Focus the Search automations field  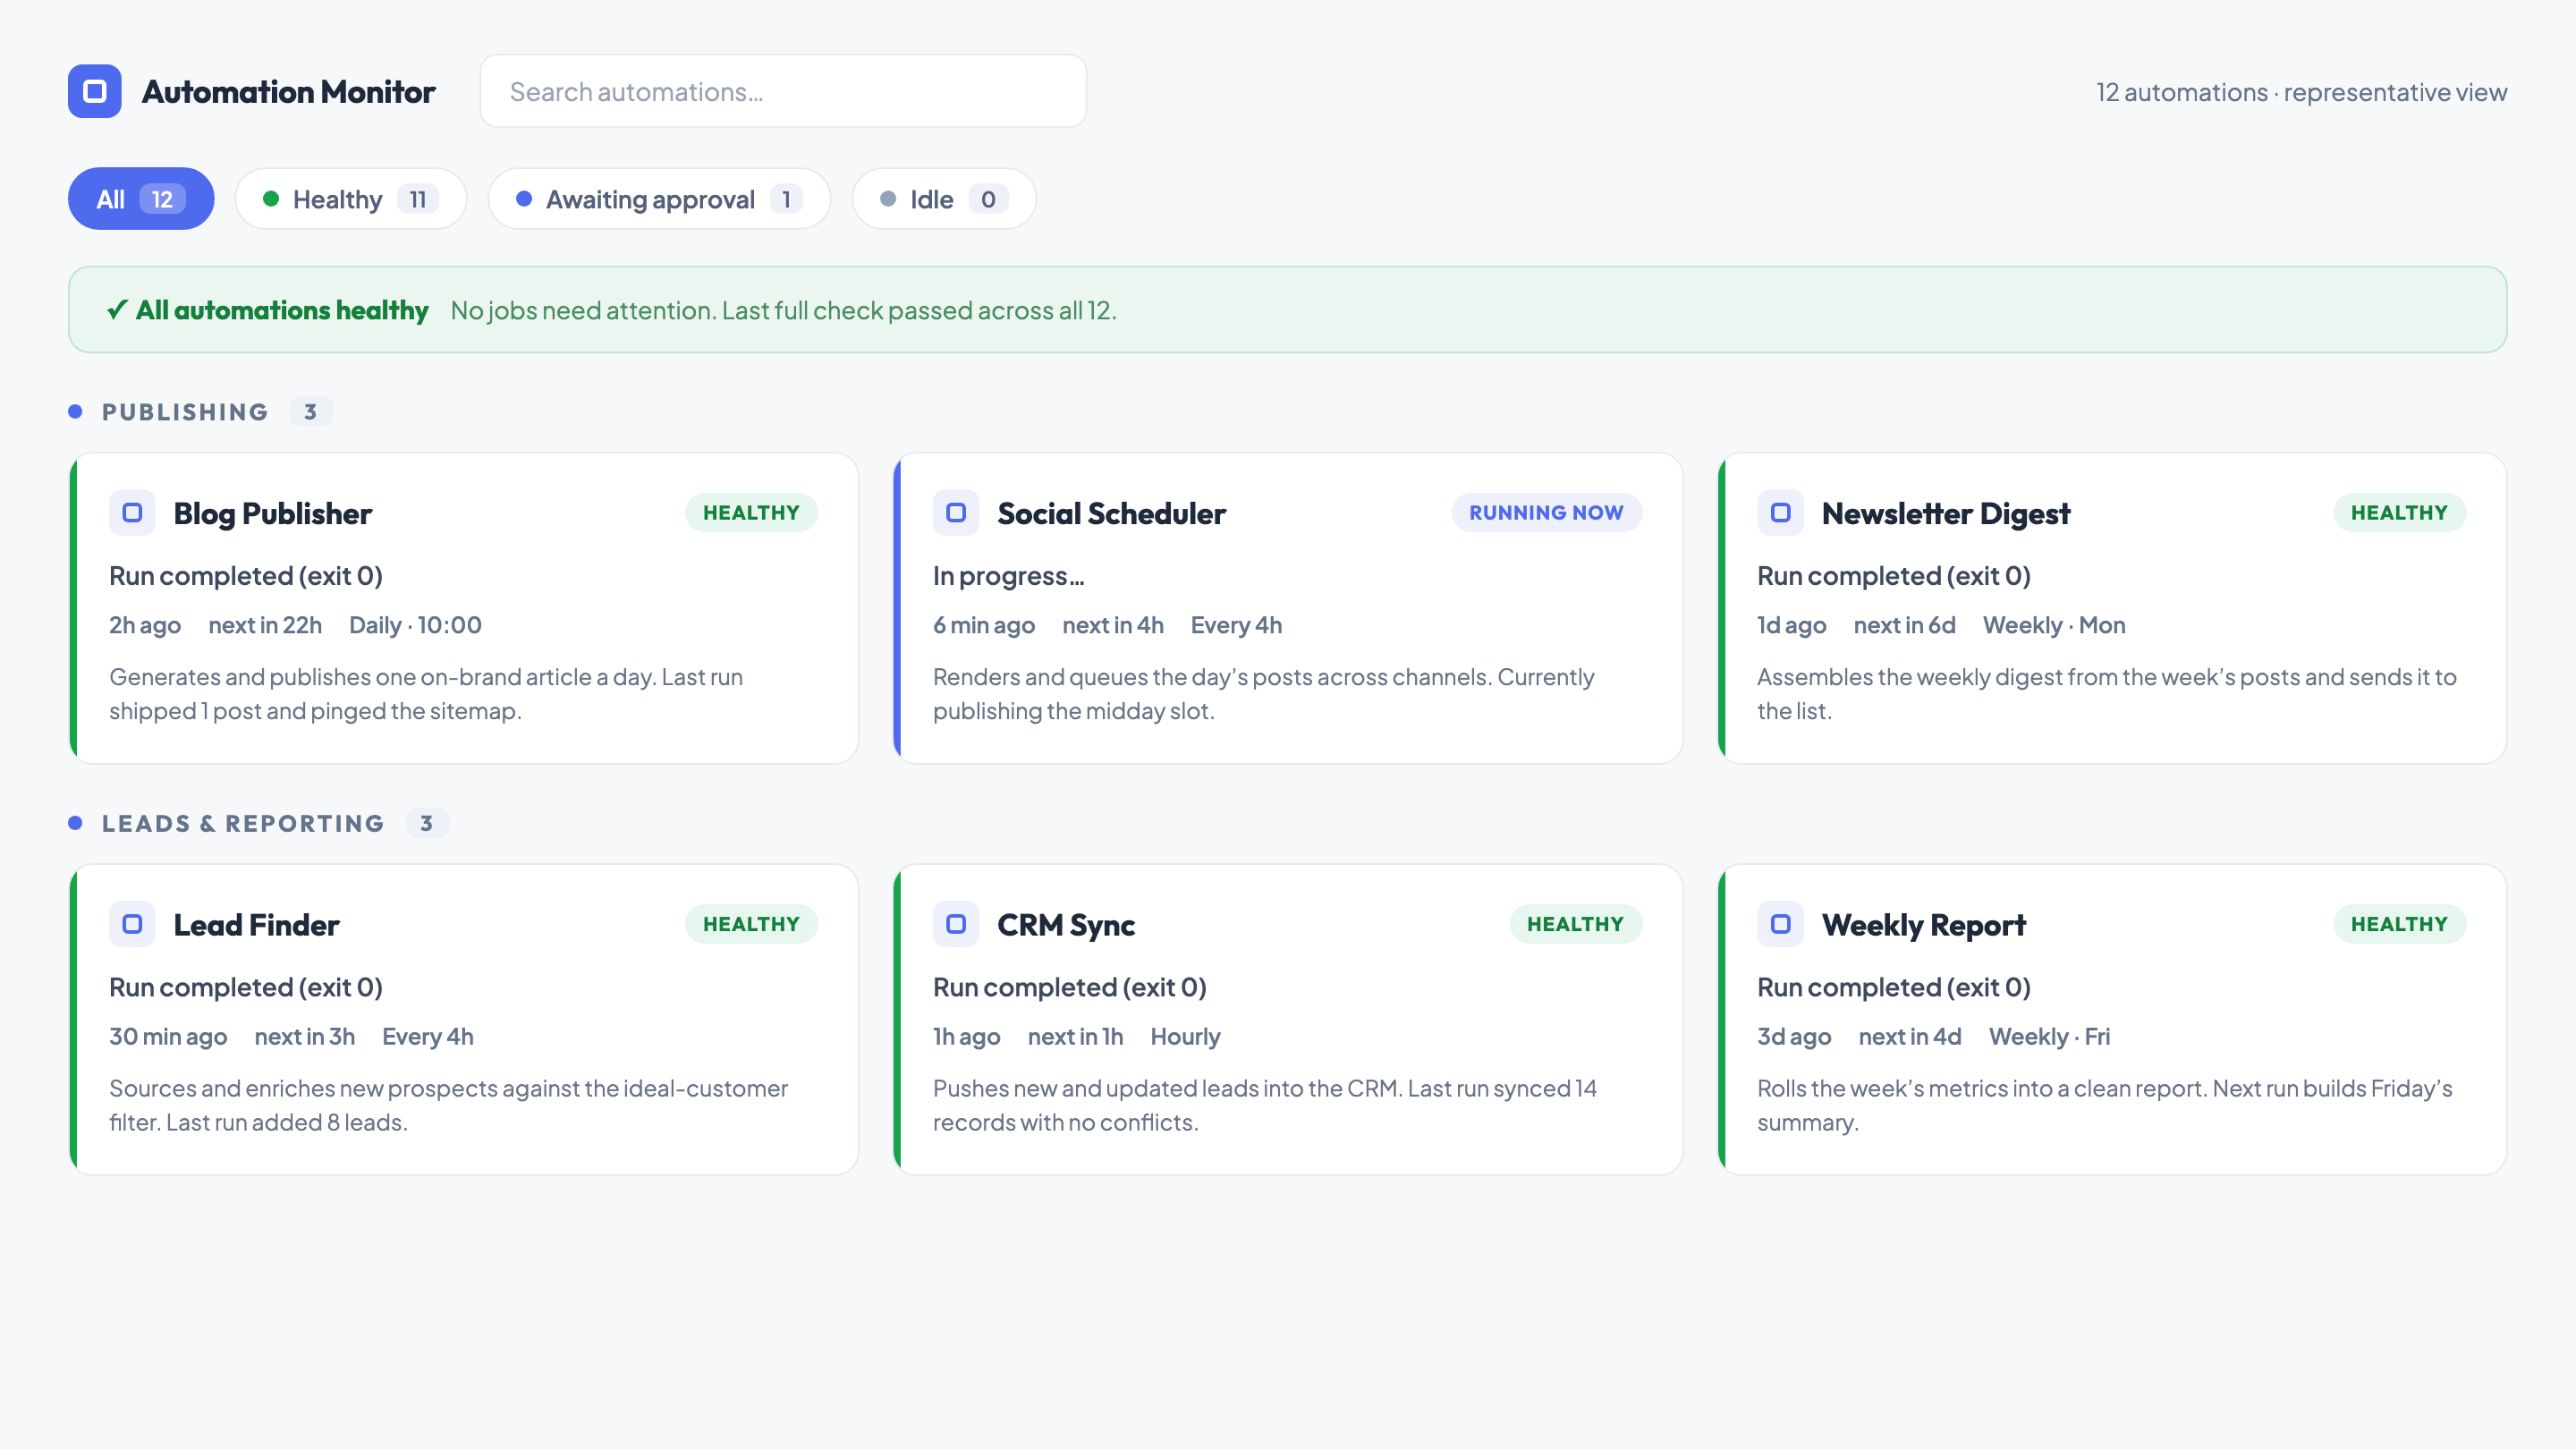pyautogui.click(x=783, y=91)
